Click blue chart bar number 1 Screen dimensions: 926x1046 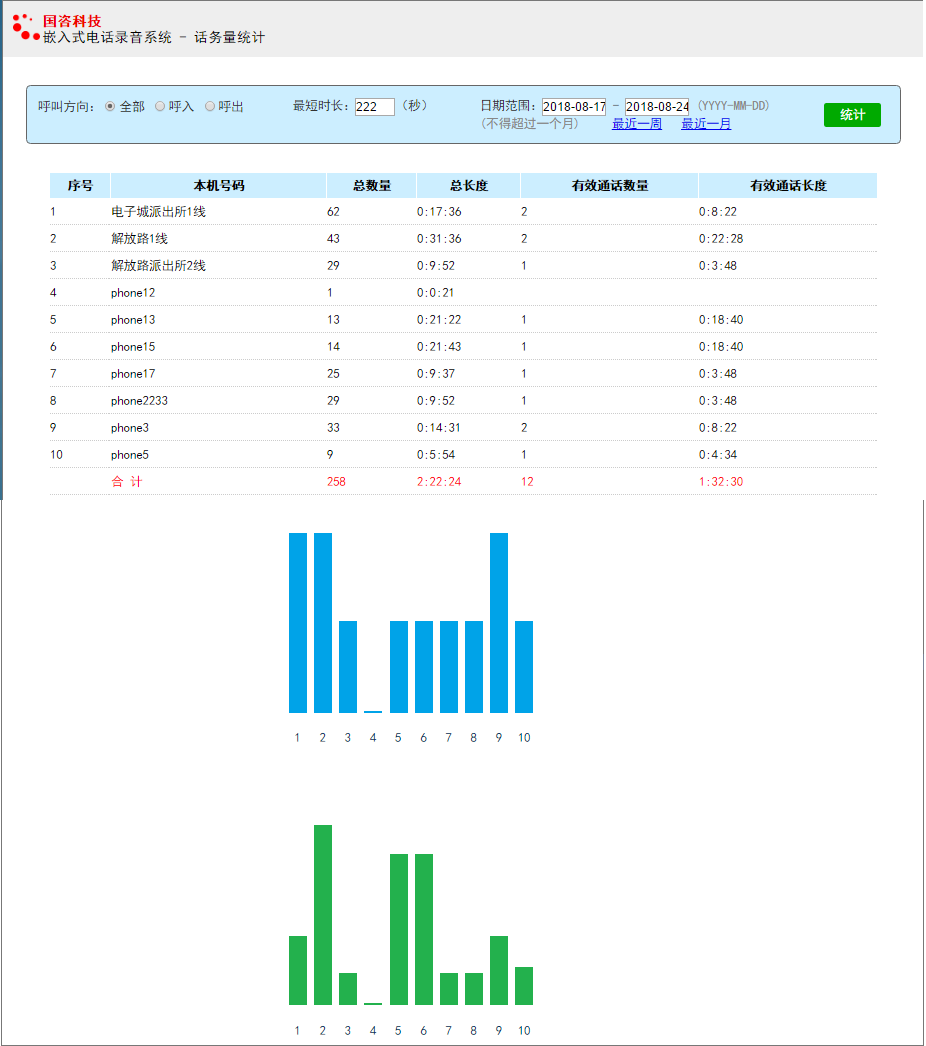[x=298, y=622]
